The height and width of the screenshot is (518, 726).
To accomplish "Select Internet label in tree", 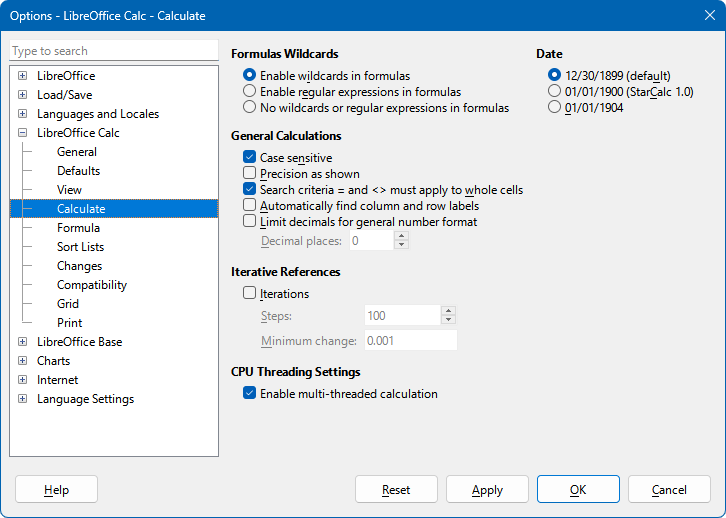I will (x=57, y=380).
